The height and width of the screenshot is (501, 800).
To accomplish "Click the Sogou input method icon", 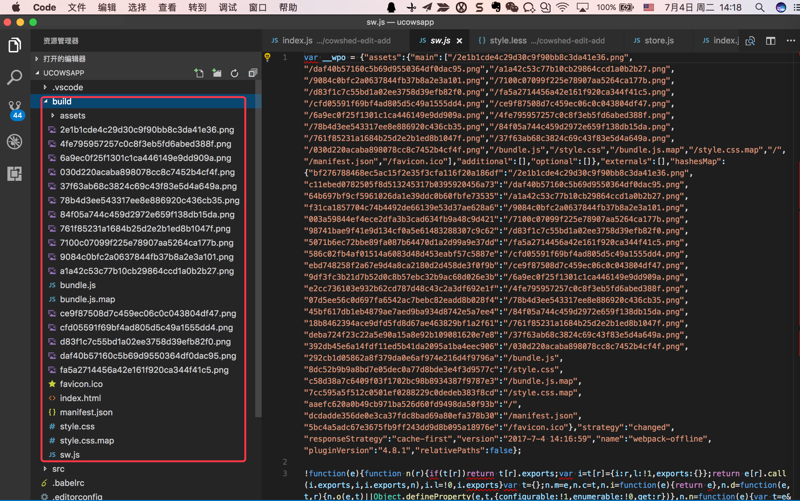I will point(479,7).
